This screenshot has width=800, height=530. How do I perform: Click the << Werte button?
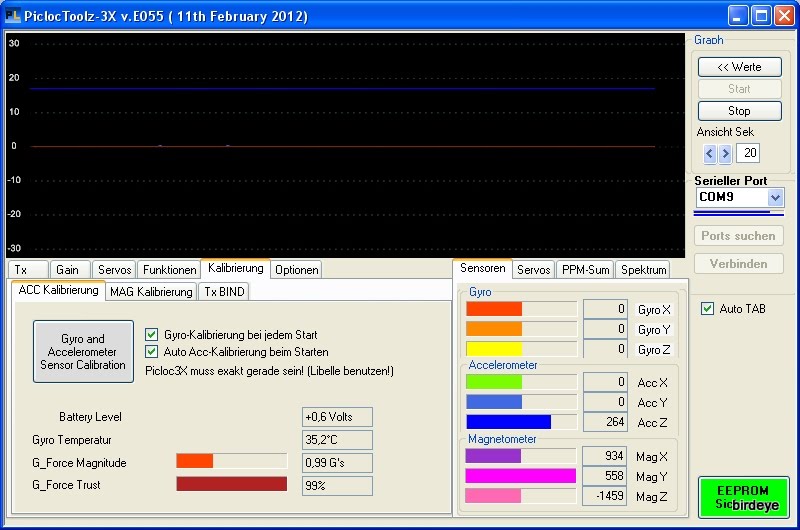[x=739, y=67]
